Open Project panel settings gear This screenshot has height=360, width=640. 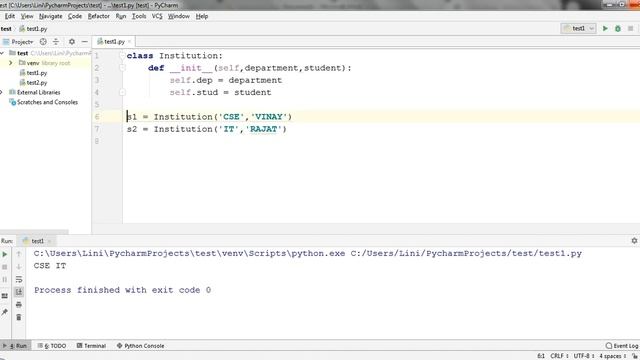click(x=72, y=42)
